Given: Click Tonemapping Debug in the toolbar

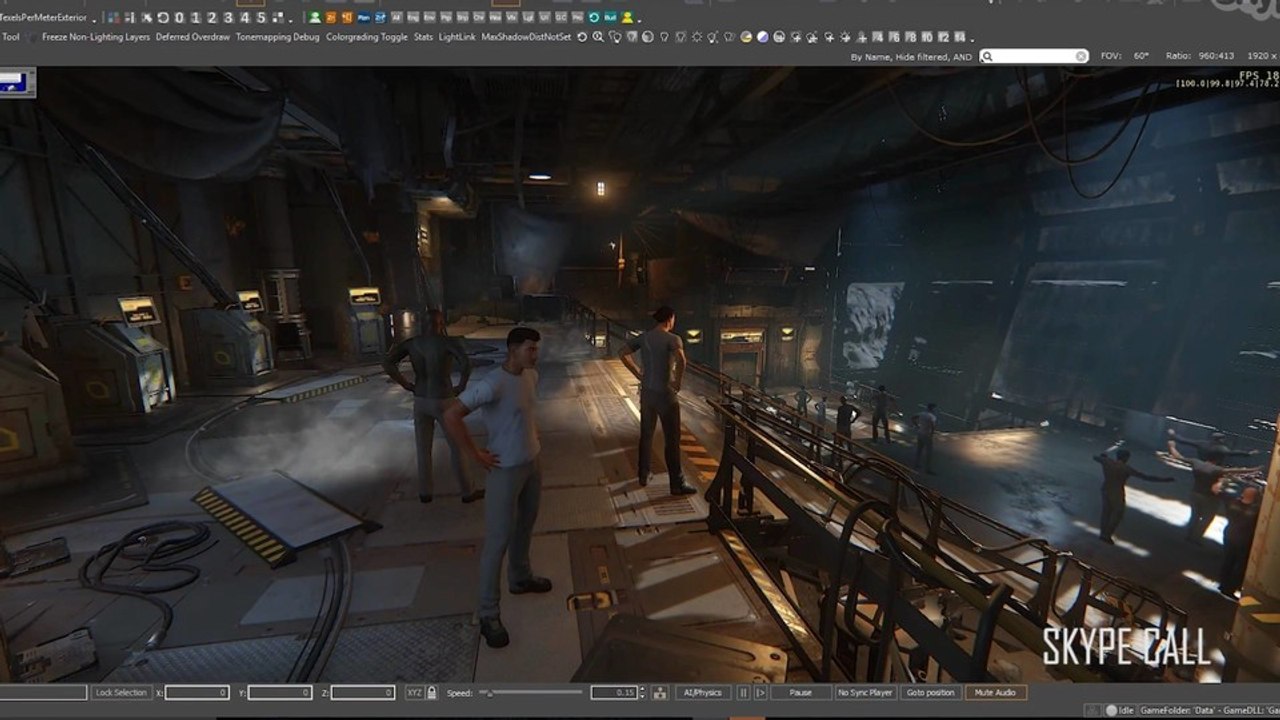Looking at the screenshot, I should 278,37.
